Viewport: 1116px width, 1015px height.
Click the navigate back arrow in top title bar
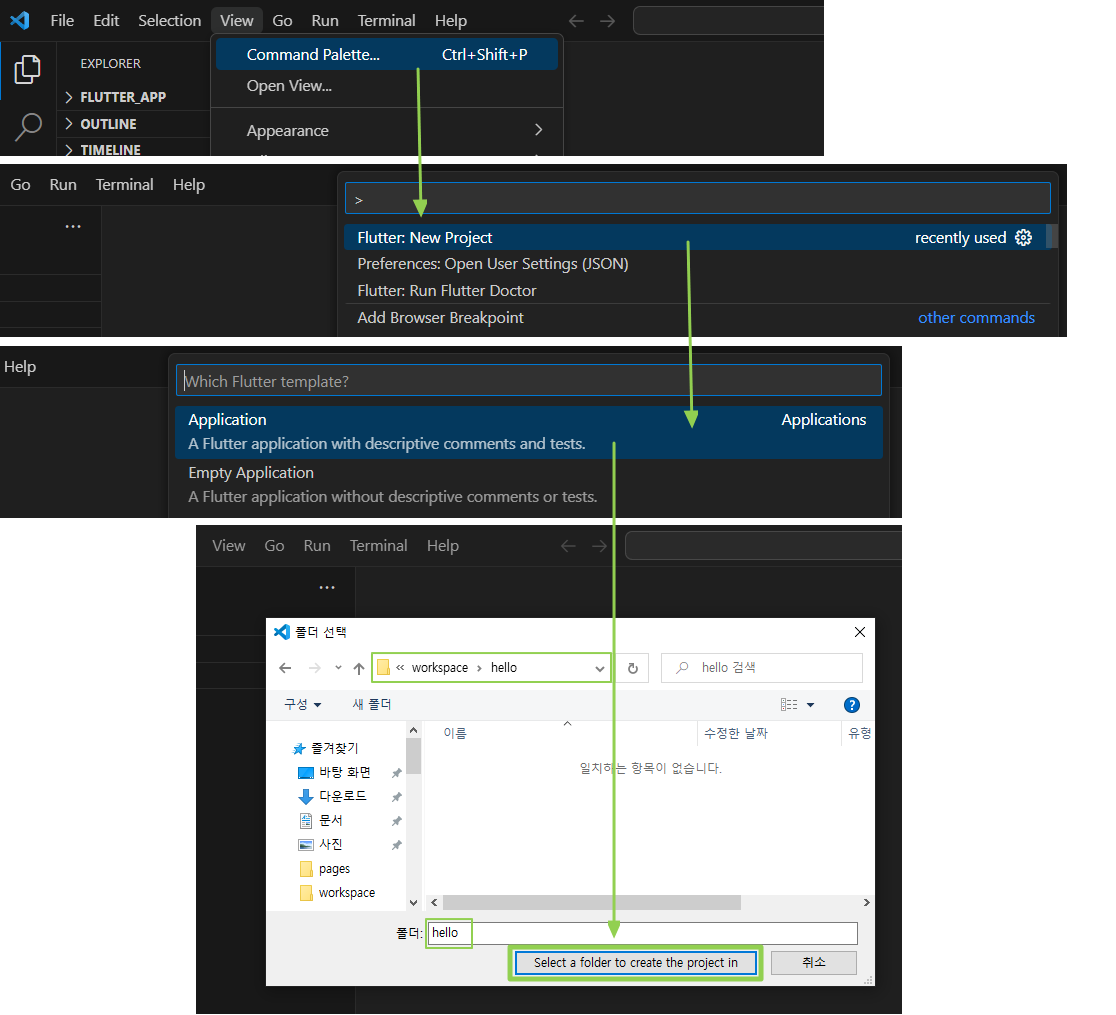(577, 21)
